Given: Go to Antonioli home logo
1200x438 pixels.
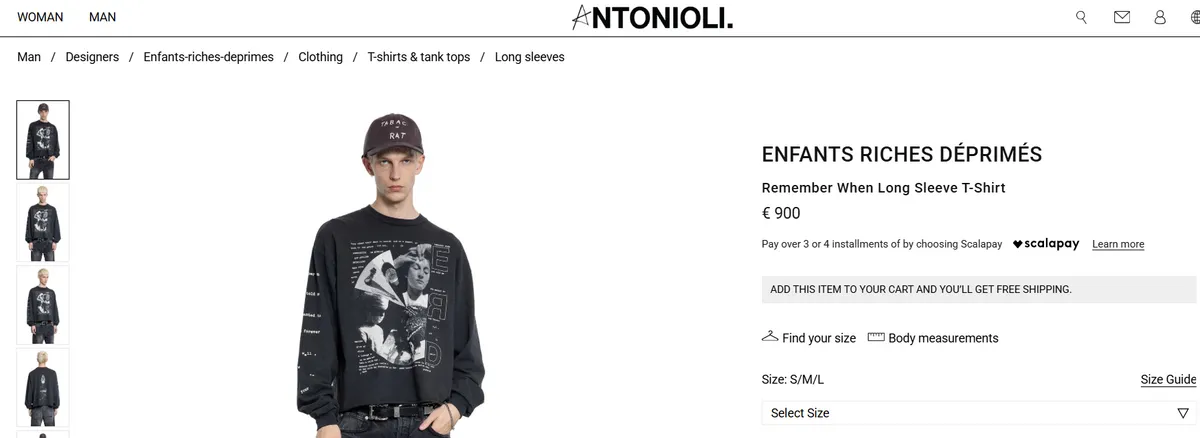Looking at the screenshot, I should (x=652, y=17).
